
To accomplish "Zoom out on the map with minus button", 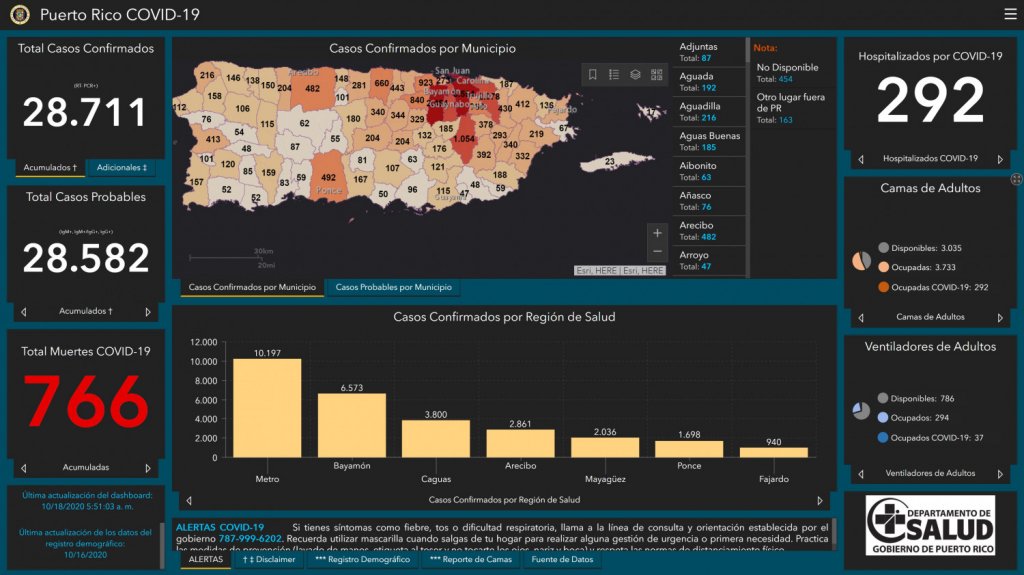I will [657, 252].
